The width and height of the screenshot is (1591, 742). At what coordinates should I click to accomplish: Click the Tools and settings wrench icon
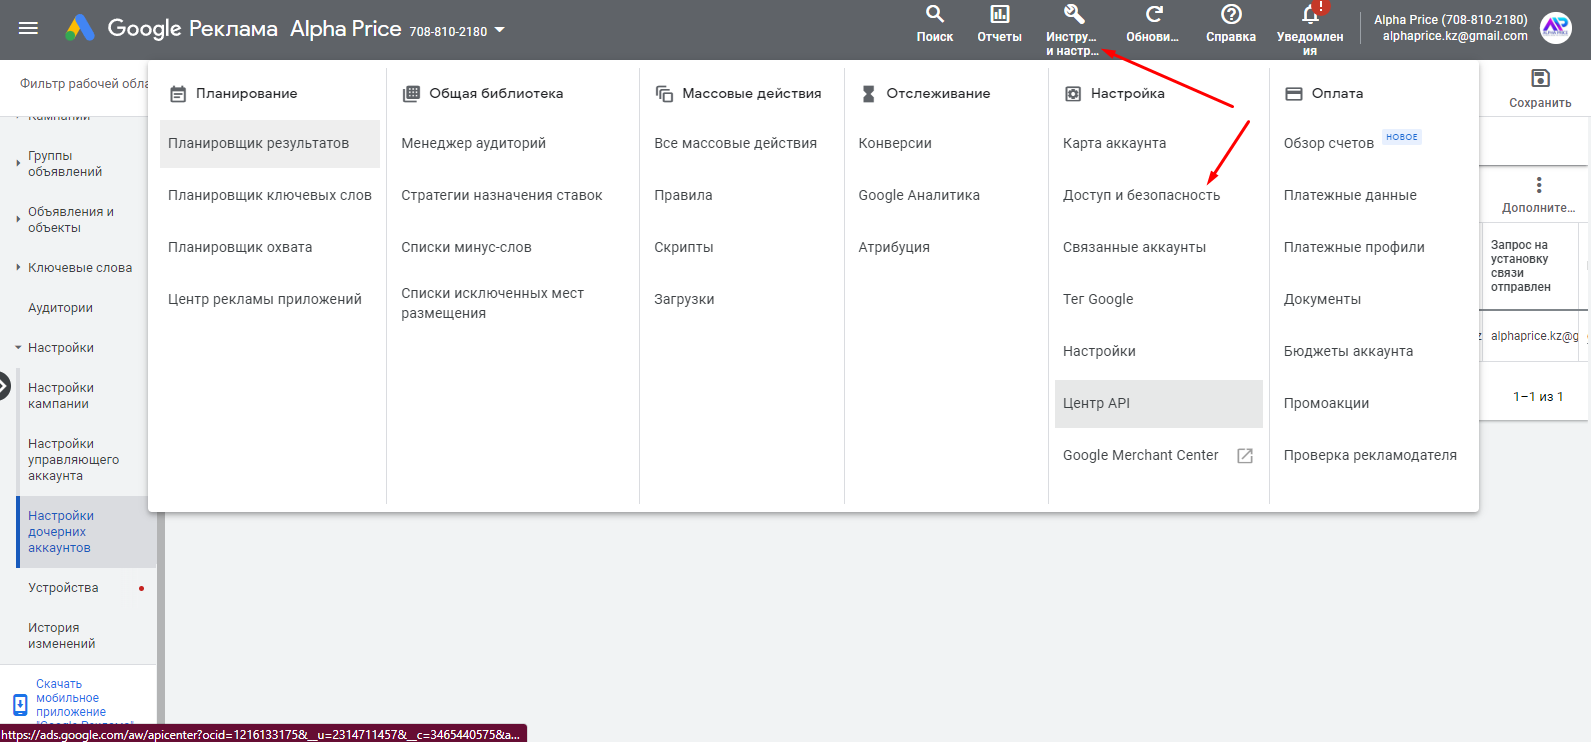point(1073,14)
